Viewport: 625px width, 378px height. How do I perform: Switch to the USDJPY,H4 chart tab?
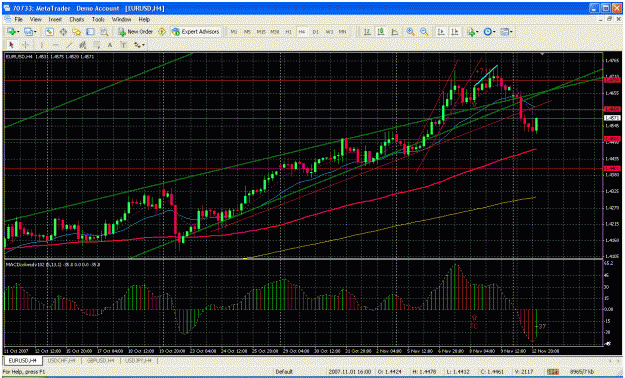point(138,360)
